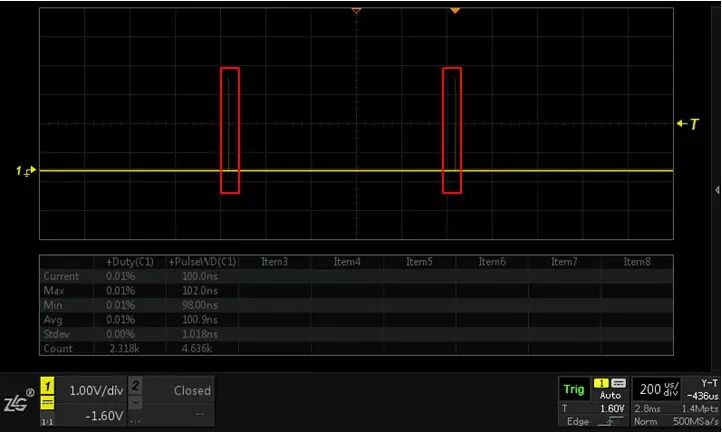Open the 200 us/div timebase setting
The image size is (722, 433).
[x=658, y=390]
